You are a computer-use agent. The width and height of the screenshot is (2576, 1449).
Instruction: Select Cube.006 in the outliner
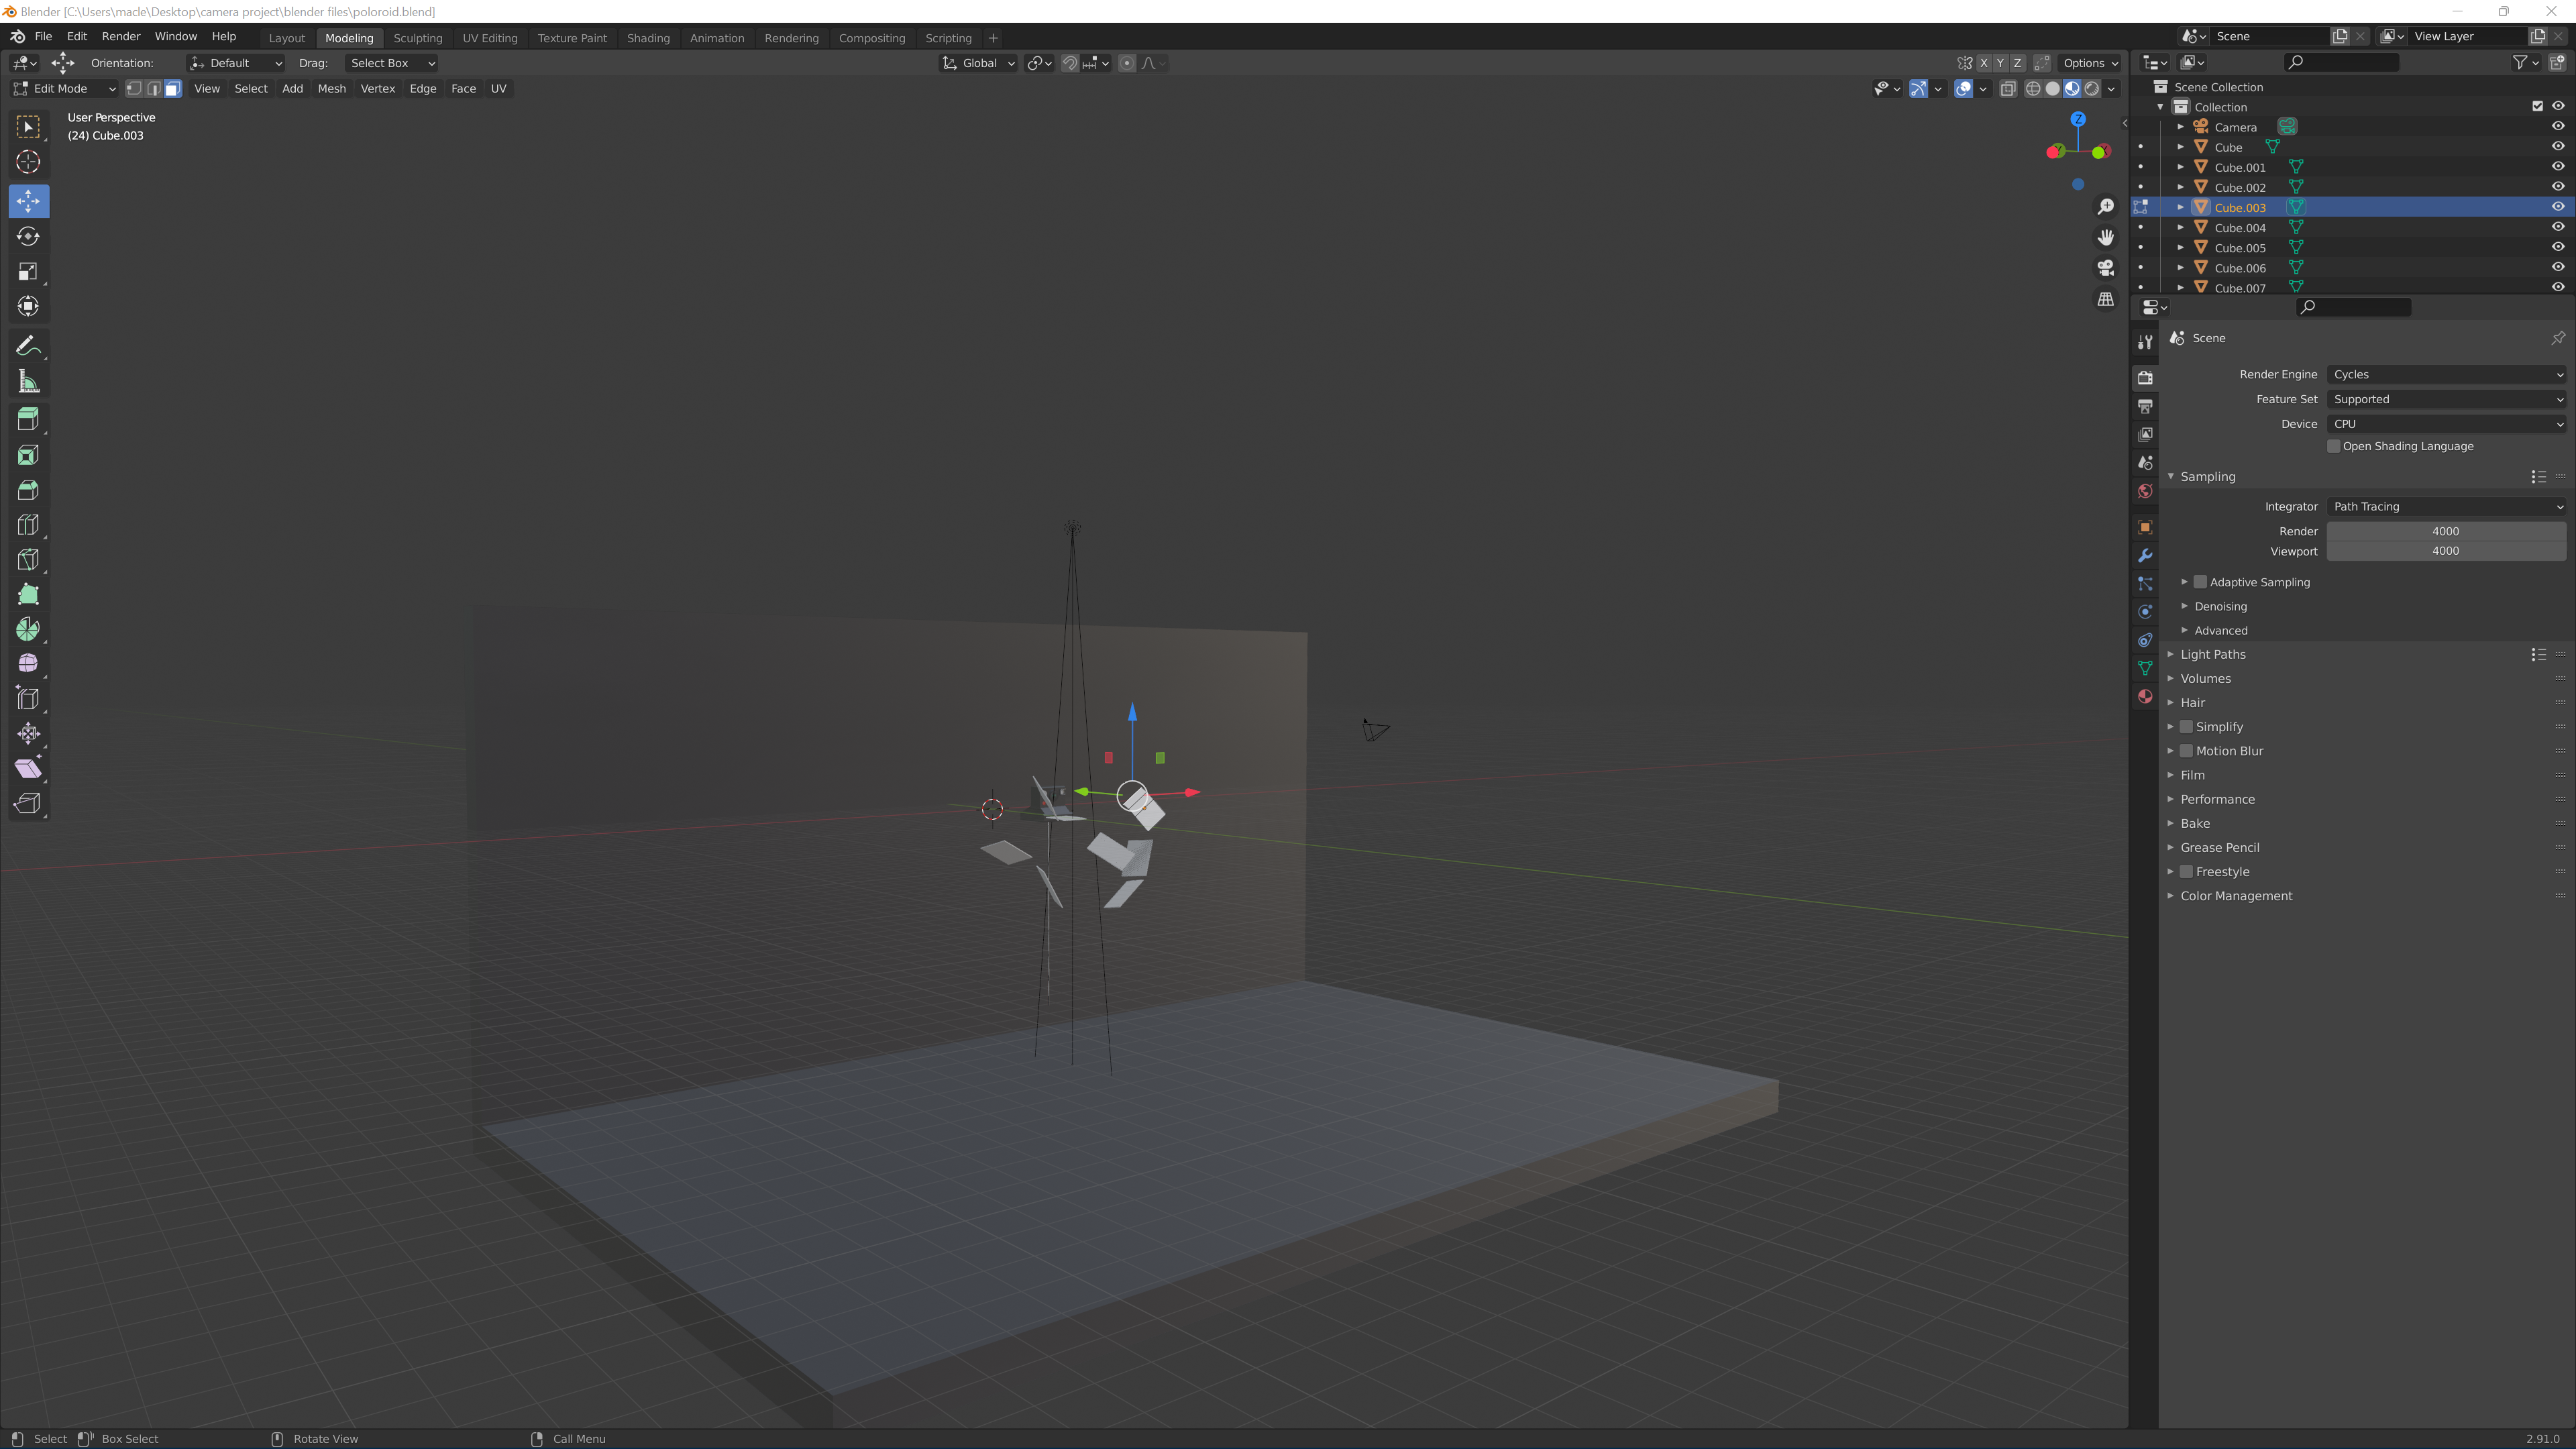tap(2240, 268)
